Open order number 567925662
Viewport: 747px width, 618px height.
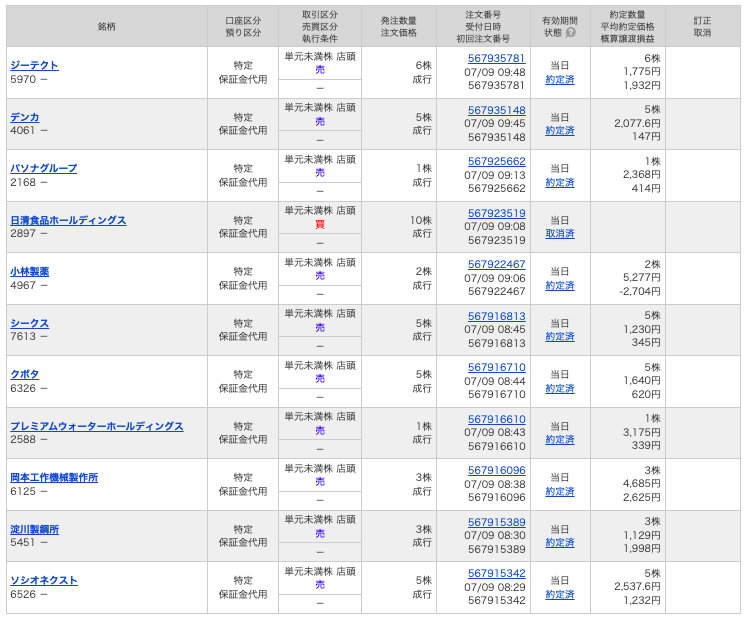496,161
